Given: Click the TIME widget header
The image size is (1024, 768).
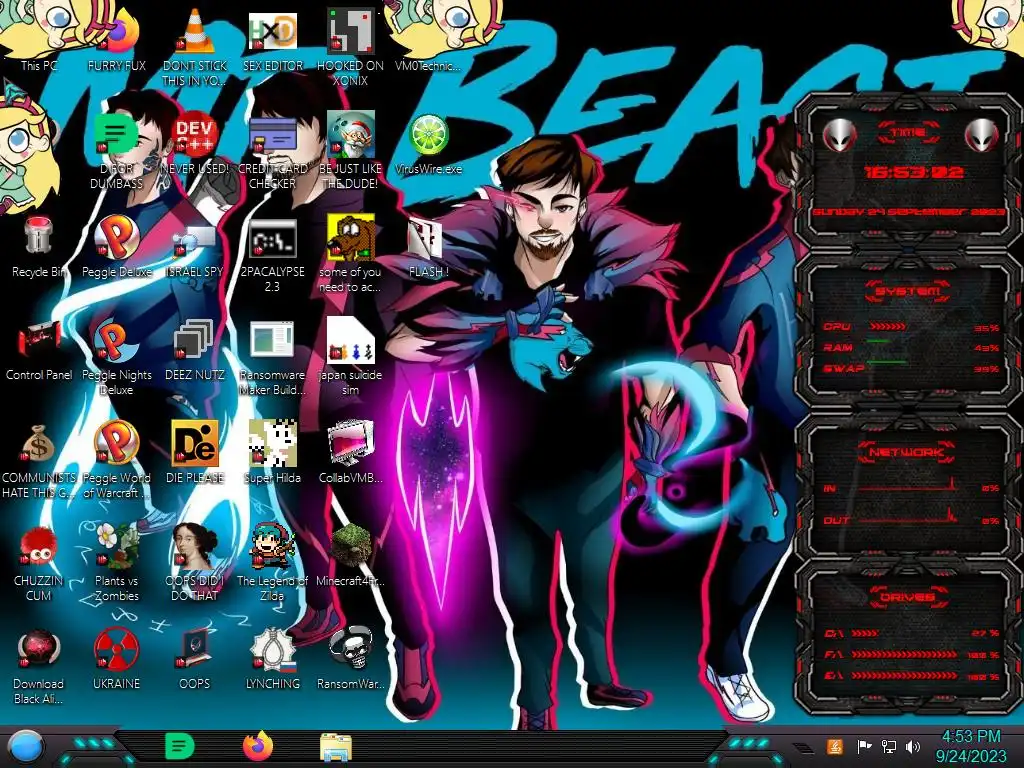Looking at the screenshot, I should click(908, 133).
